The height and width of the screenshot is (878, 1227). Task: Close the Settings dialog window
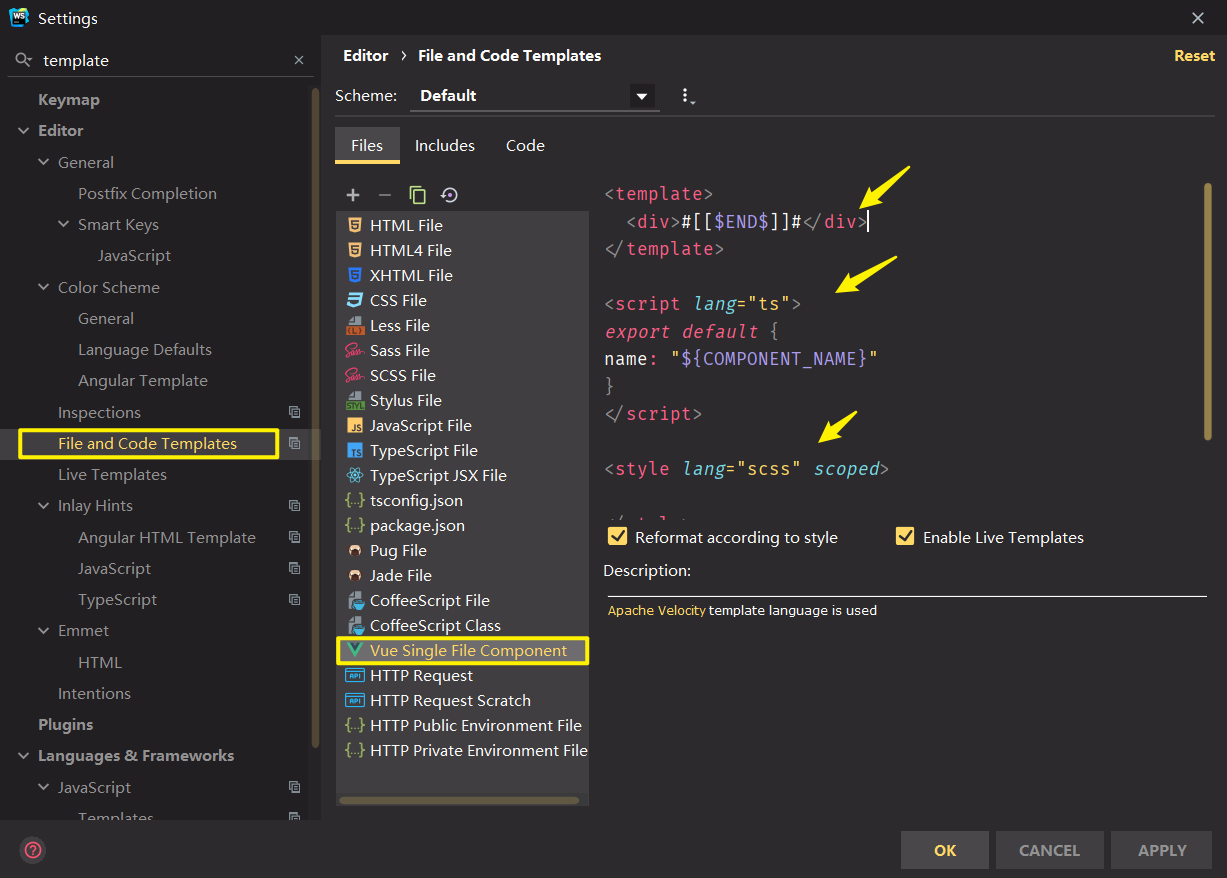pyautogui.click(x=1198, y=18)
